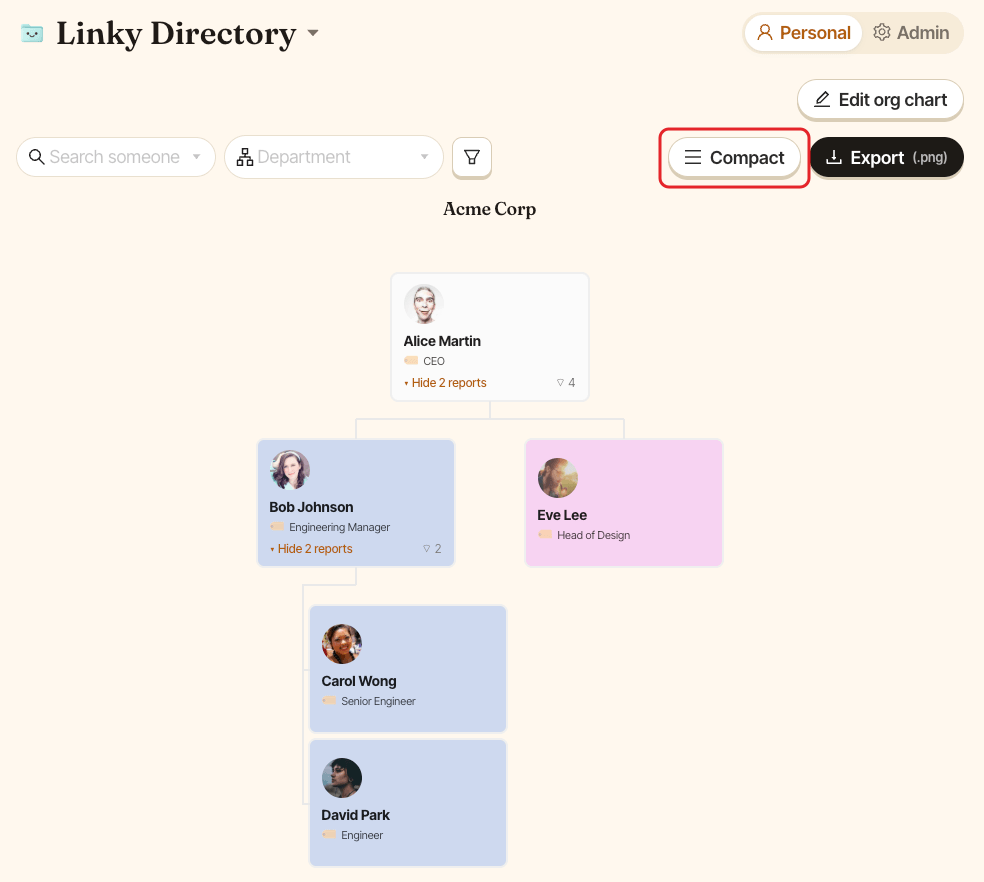Viewport: 984px width, 882px height.
Task: Open the Linky Directory title dropdown arrow
Action: click(x=313, y=33)
